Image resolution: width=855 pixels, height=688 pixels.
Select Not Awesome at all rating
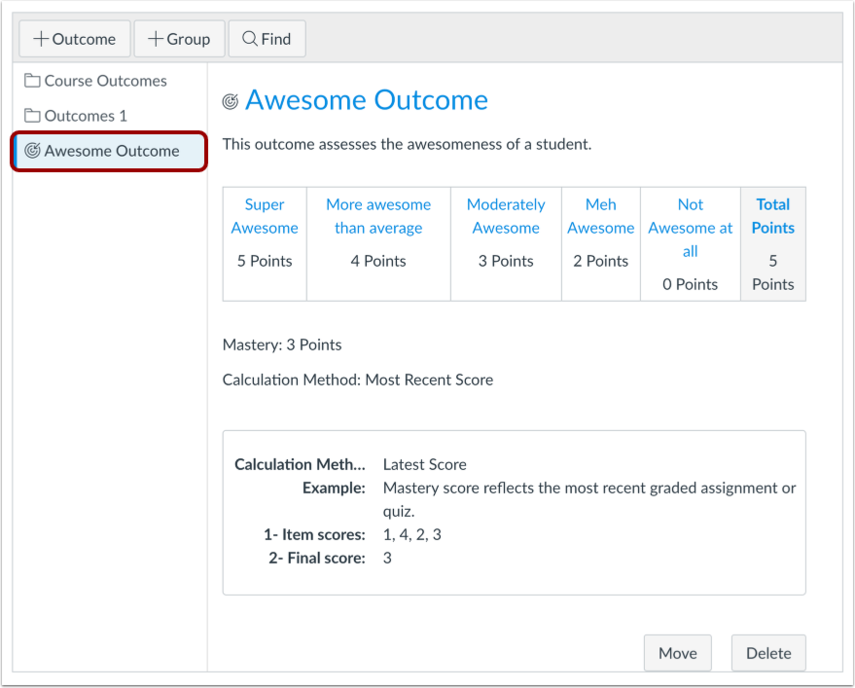(x=690, y=244)
